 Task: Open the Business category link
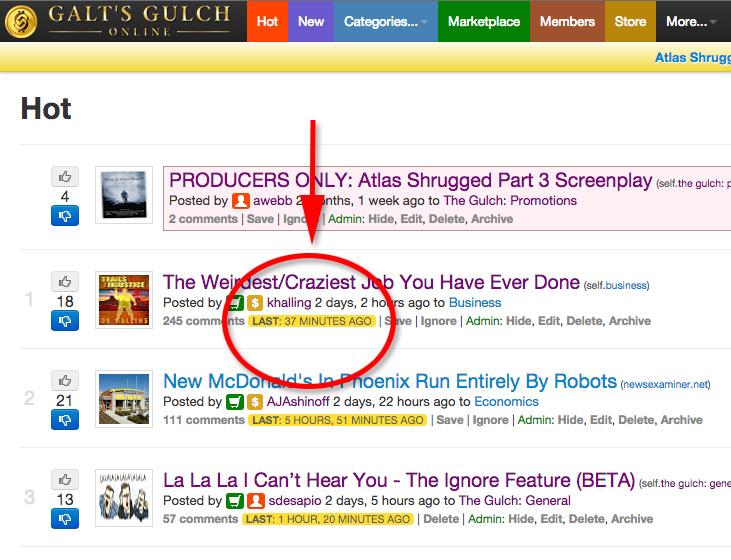pos(475,303)
